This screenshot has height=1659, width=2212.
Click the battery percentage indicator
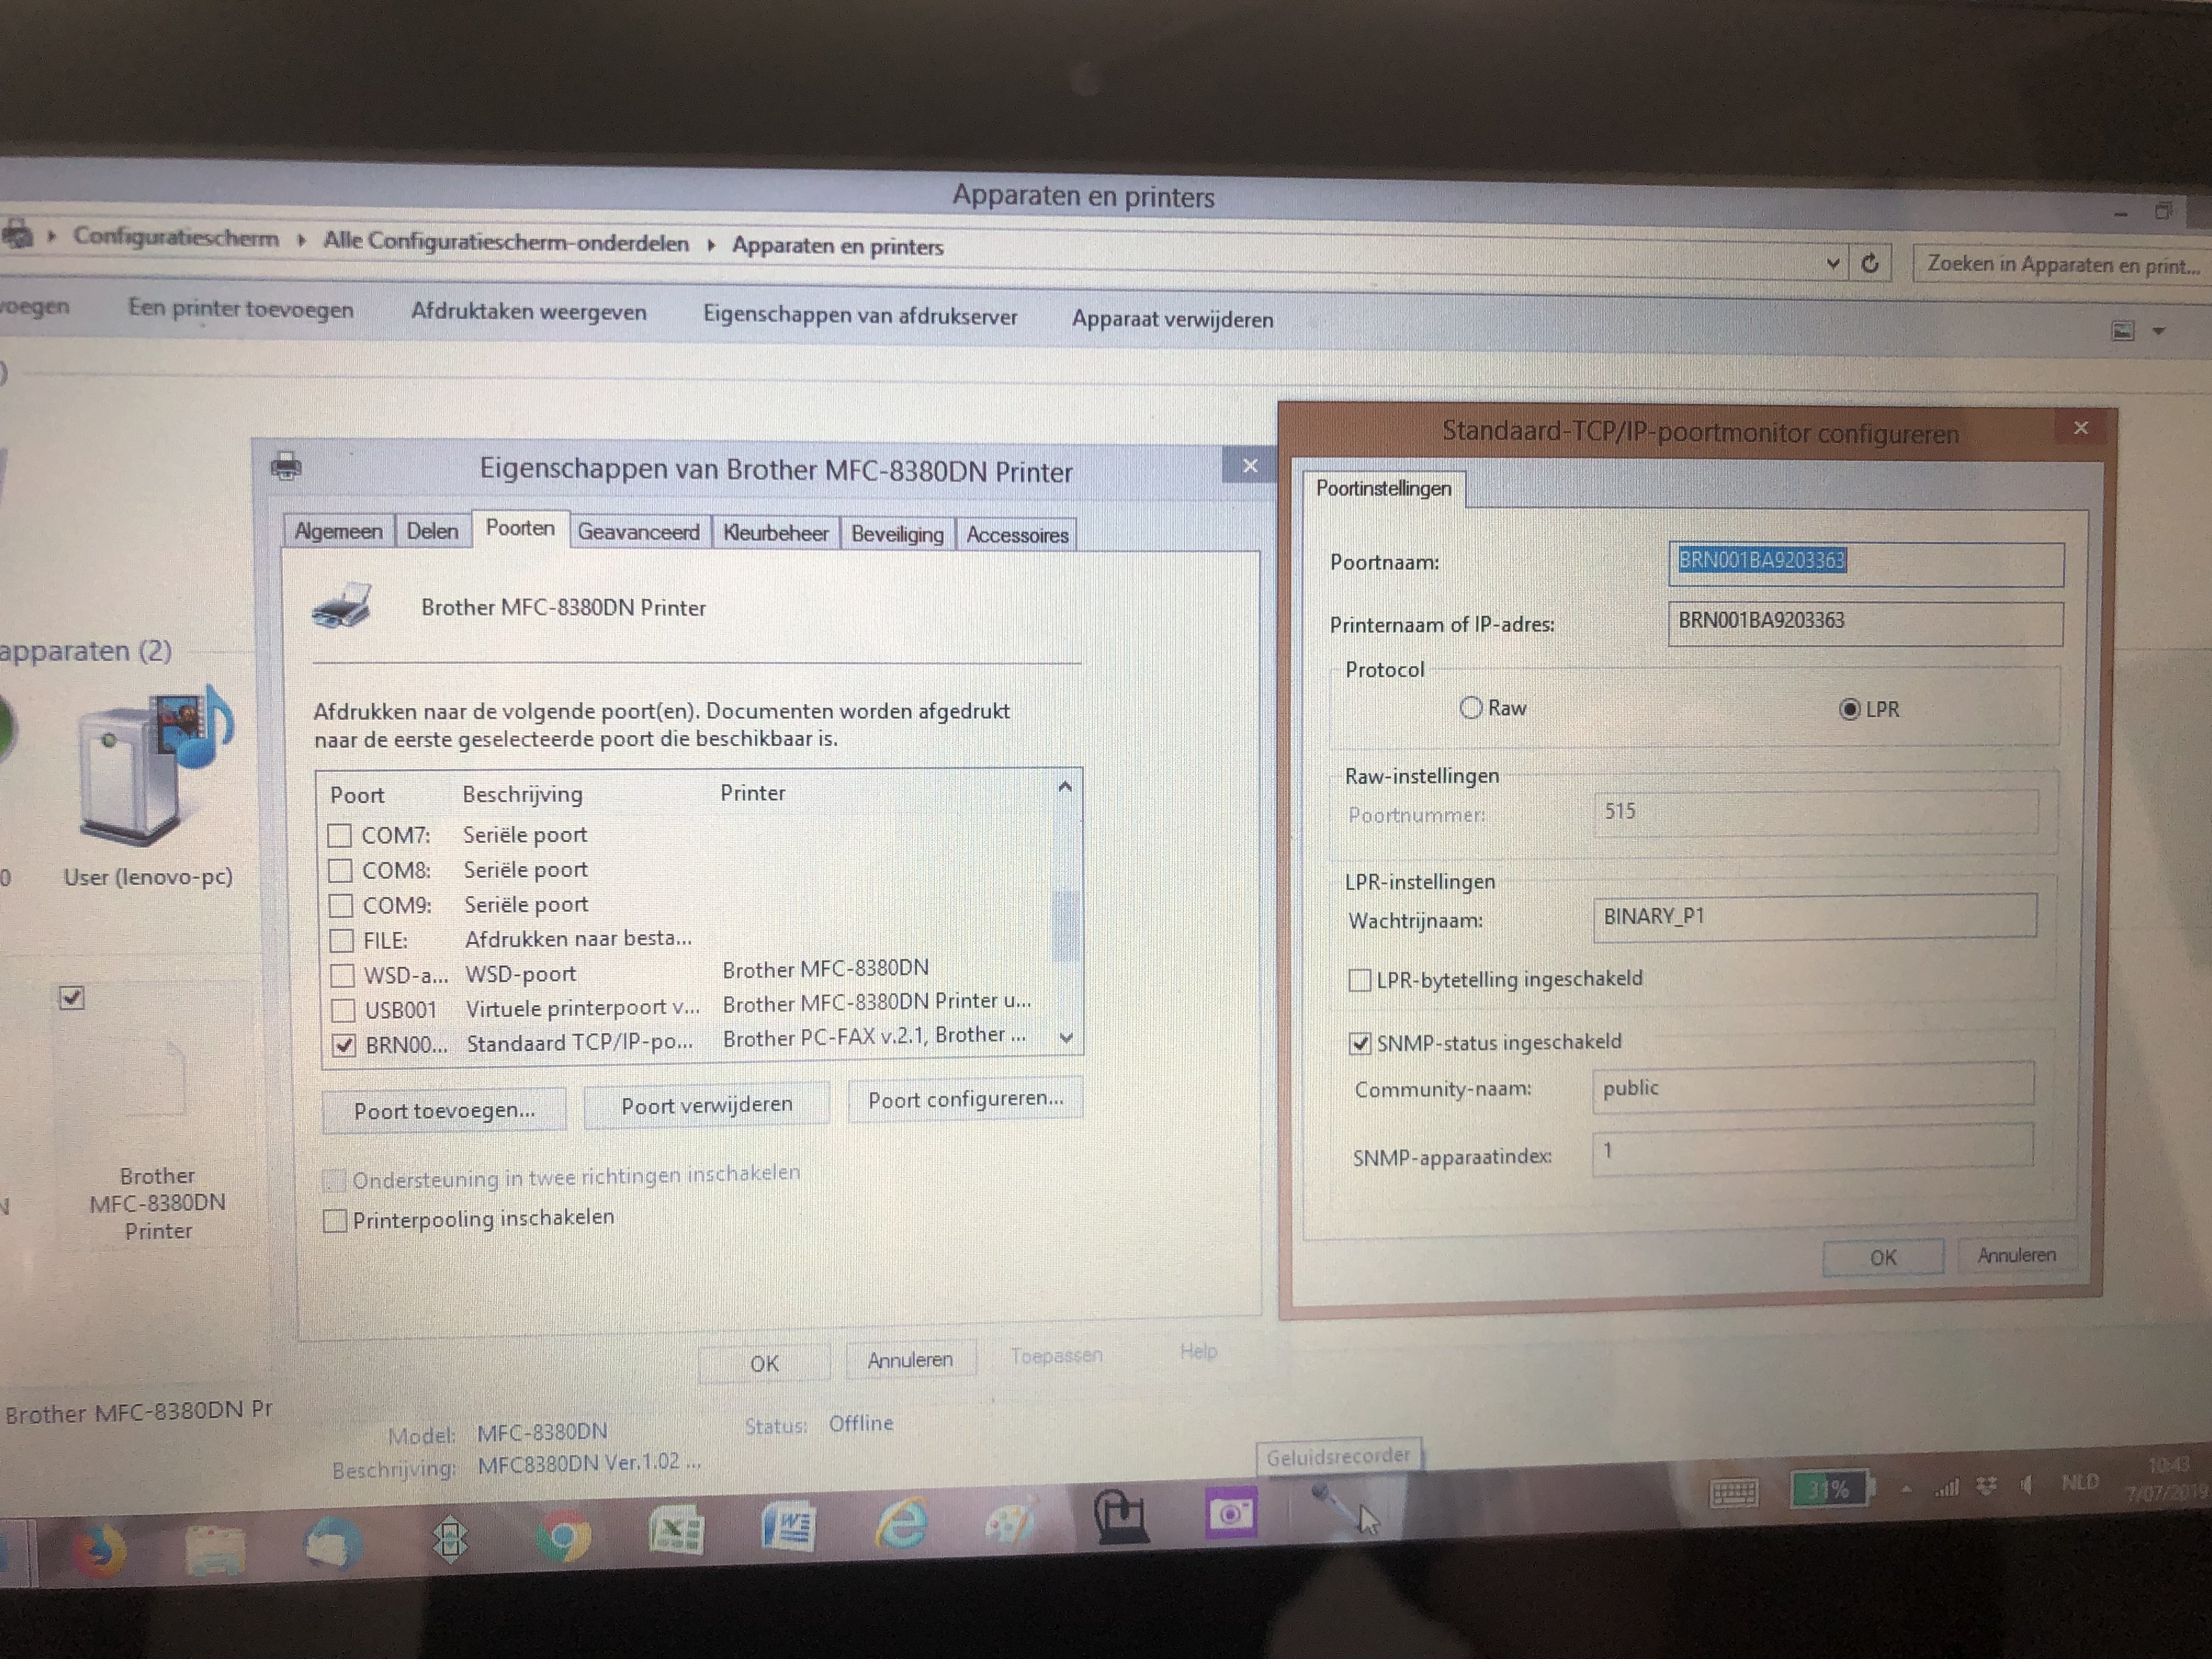click(1830, 1490)
